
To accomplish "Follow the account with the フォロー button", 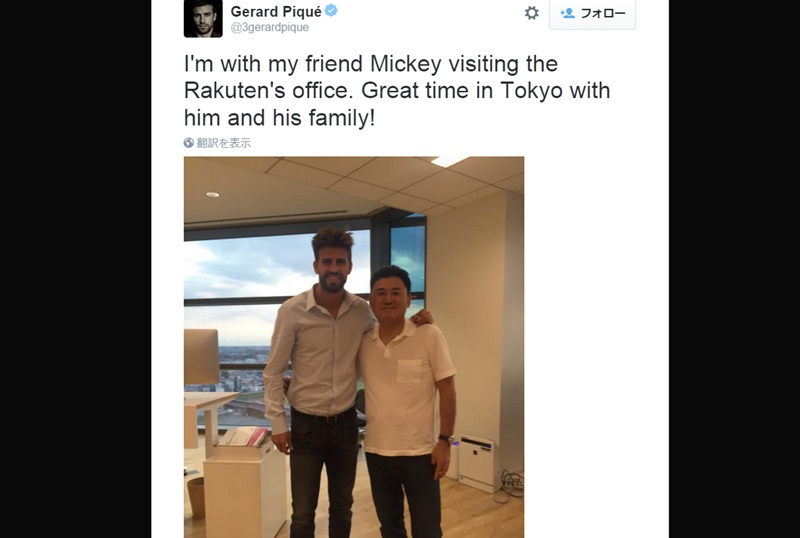I will click(x=592, y=14).
